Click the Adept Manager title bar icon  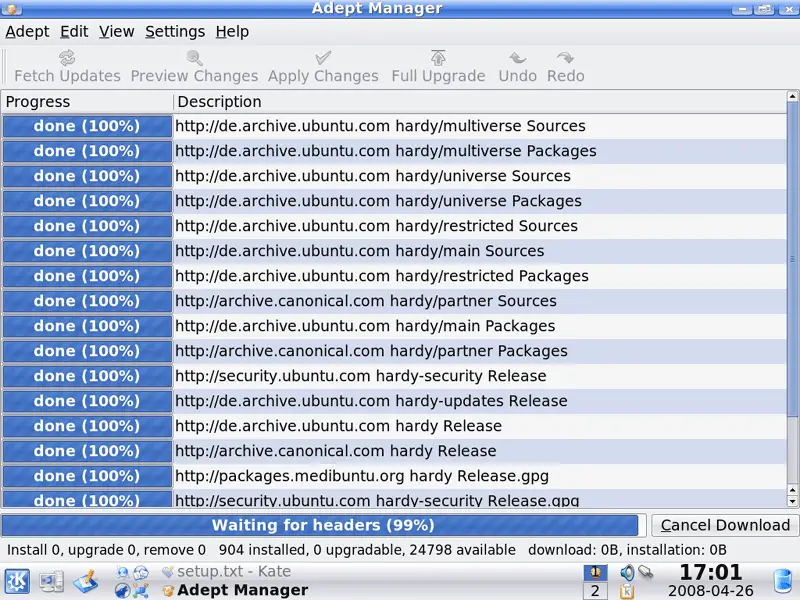coord(11,8)
